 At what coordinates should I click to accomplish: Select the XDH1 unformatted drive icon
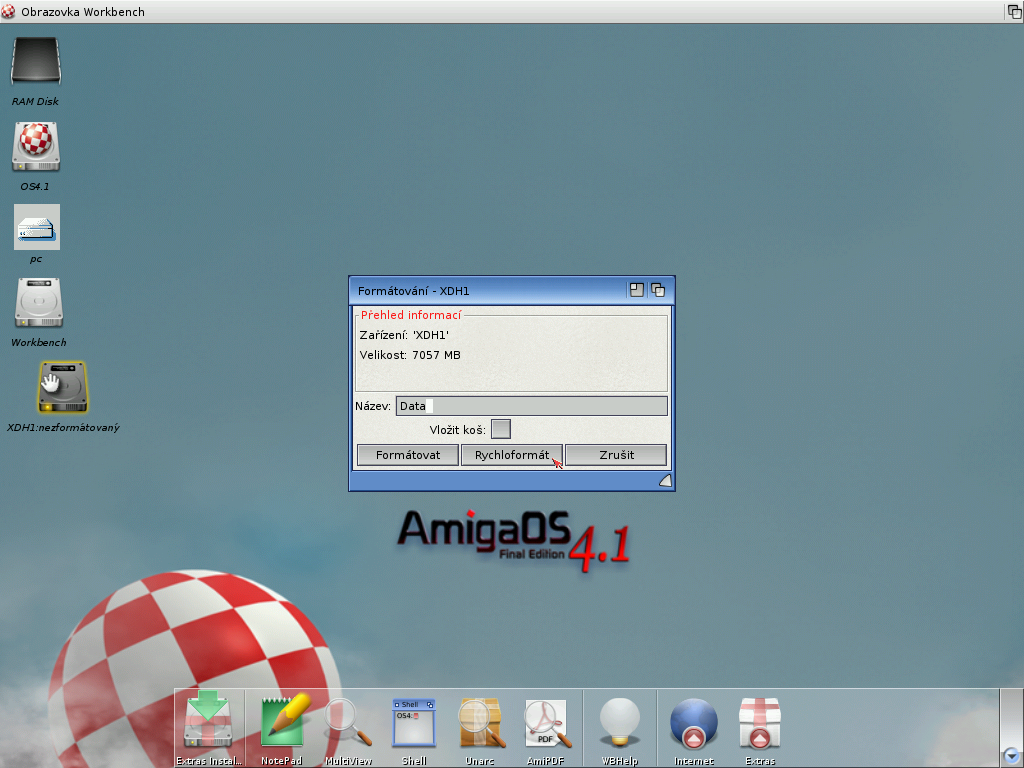62,387
